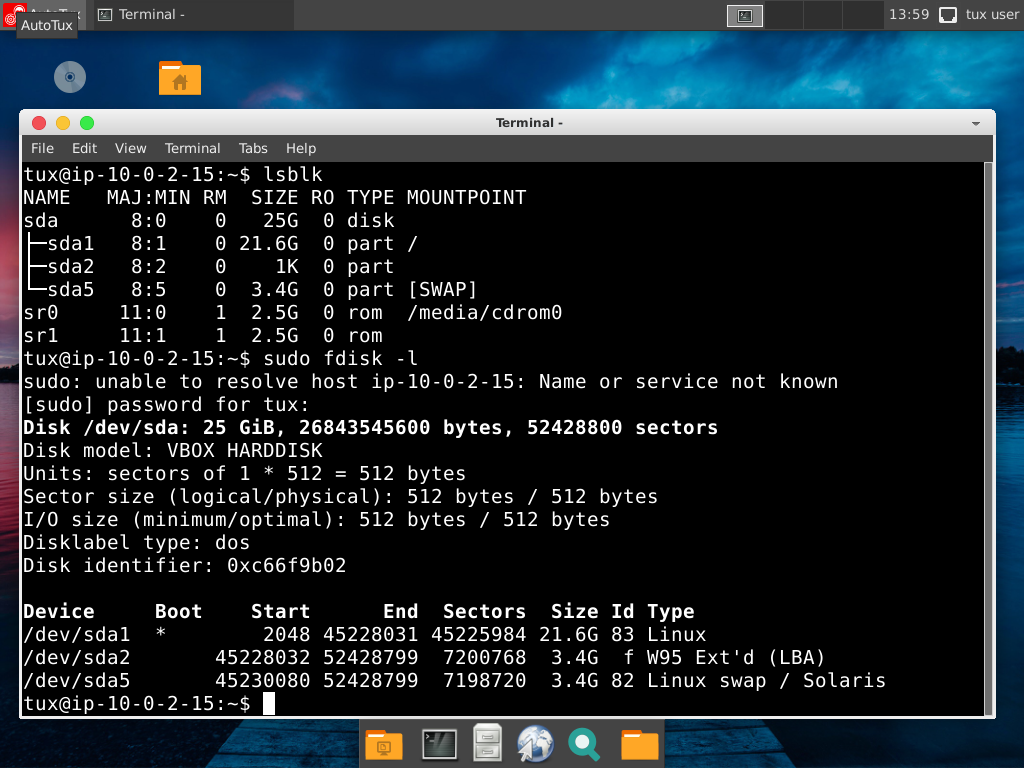Click the CD-ROM disc desktop icon
The width and height of the screenshot is (1024, 768).
(x=70, y=77)
